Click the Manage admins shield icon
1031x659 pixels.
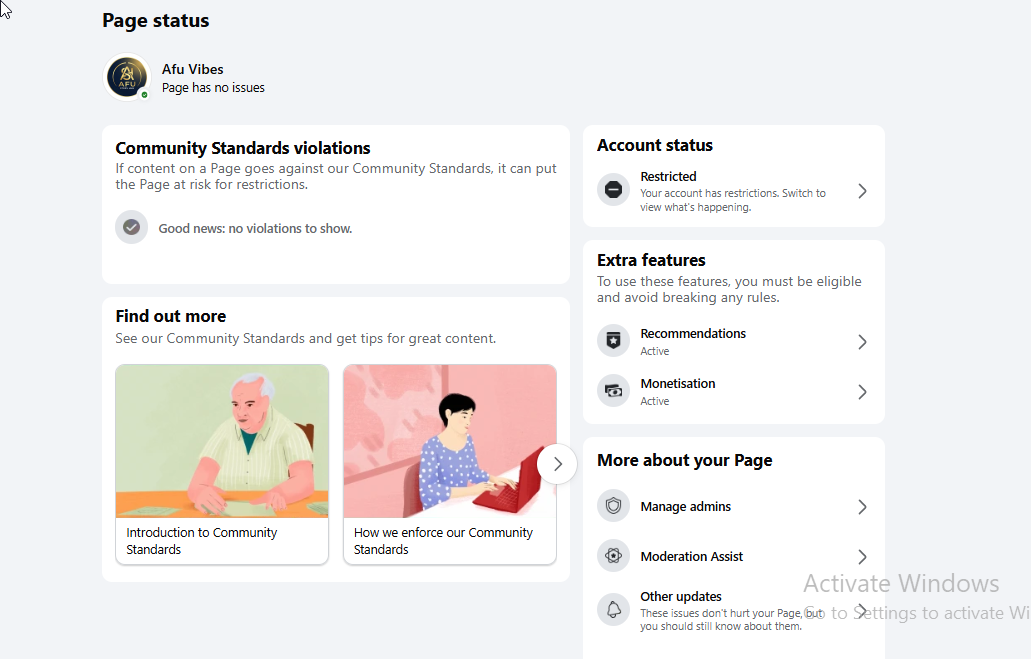point(613,506)
